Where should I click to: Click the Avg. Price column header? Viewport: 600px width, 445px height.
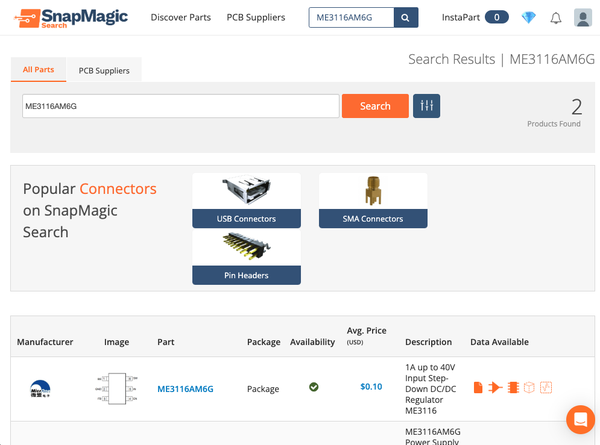[366, 336]
